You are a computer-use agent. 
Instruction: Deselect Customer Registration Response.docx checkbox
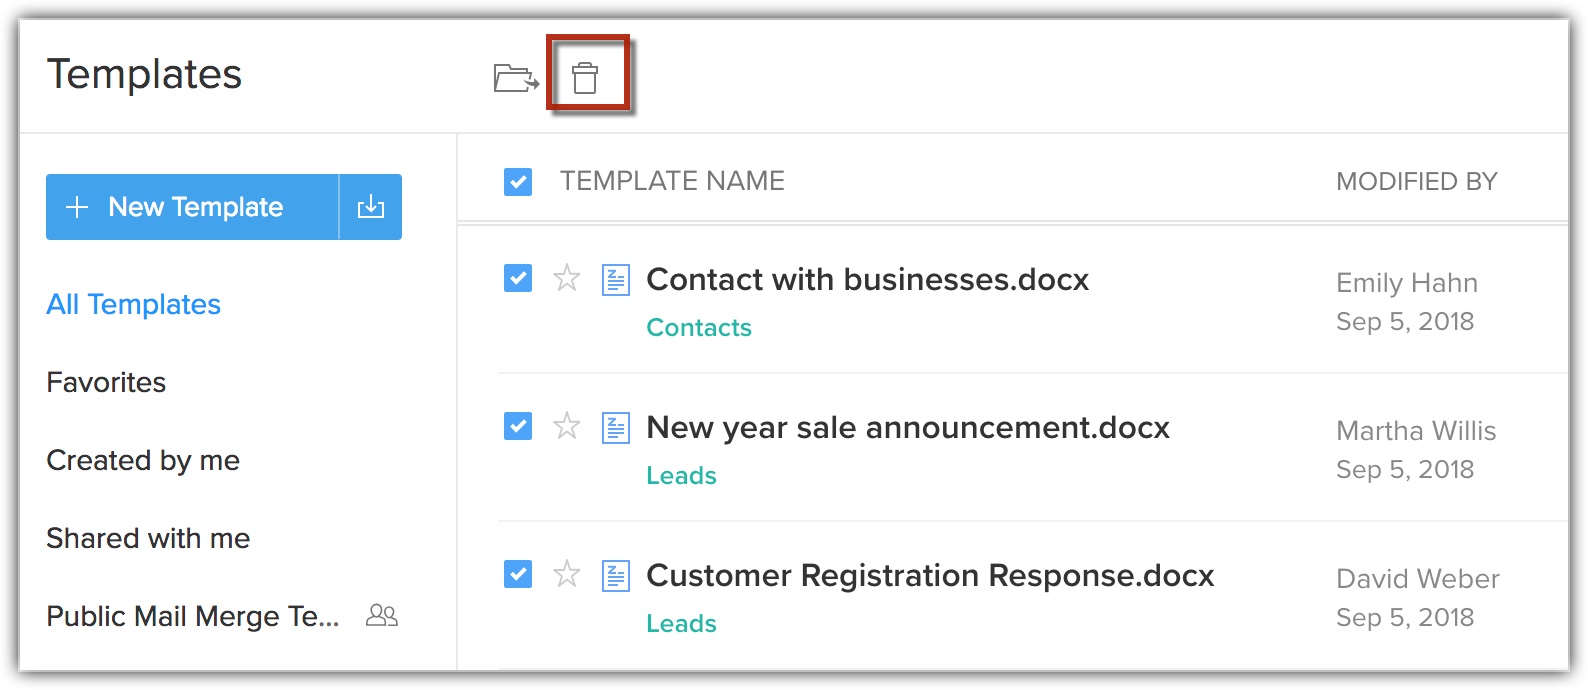[518, 574]
